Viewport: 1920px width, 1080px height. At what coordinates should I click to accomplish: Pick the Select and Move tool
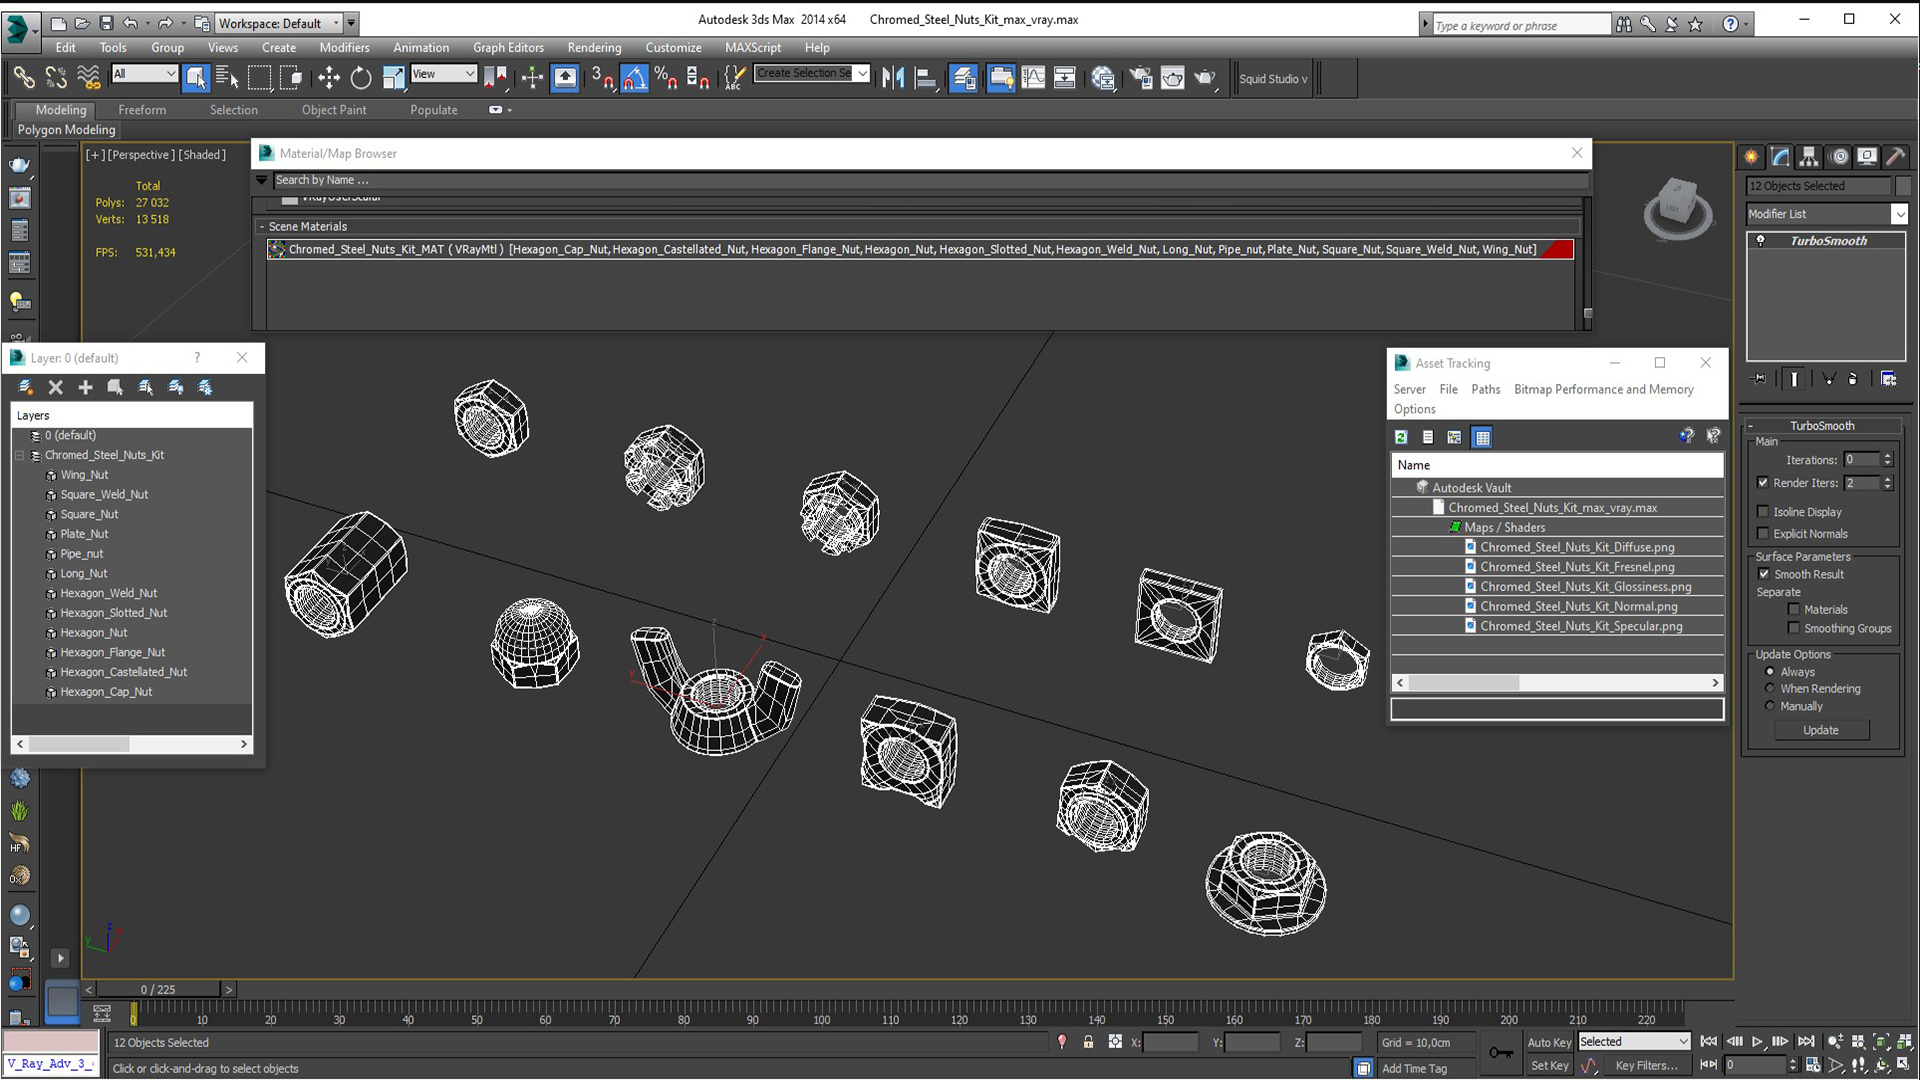[x=328, y=78]
